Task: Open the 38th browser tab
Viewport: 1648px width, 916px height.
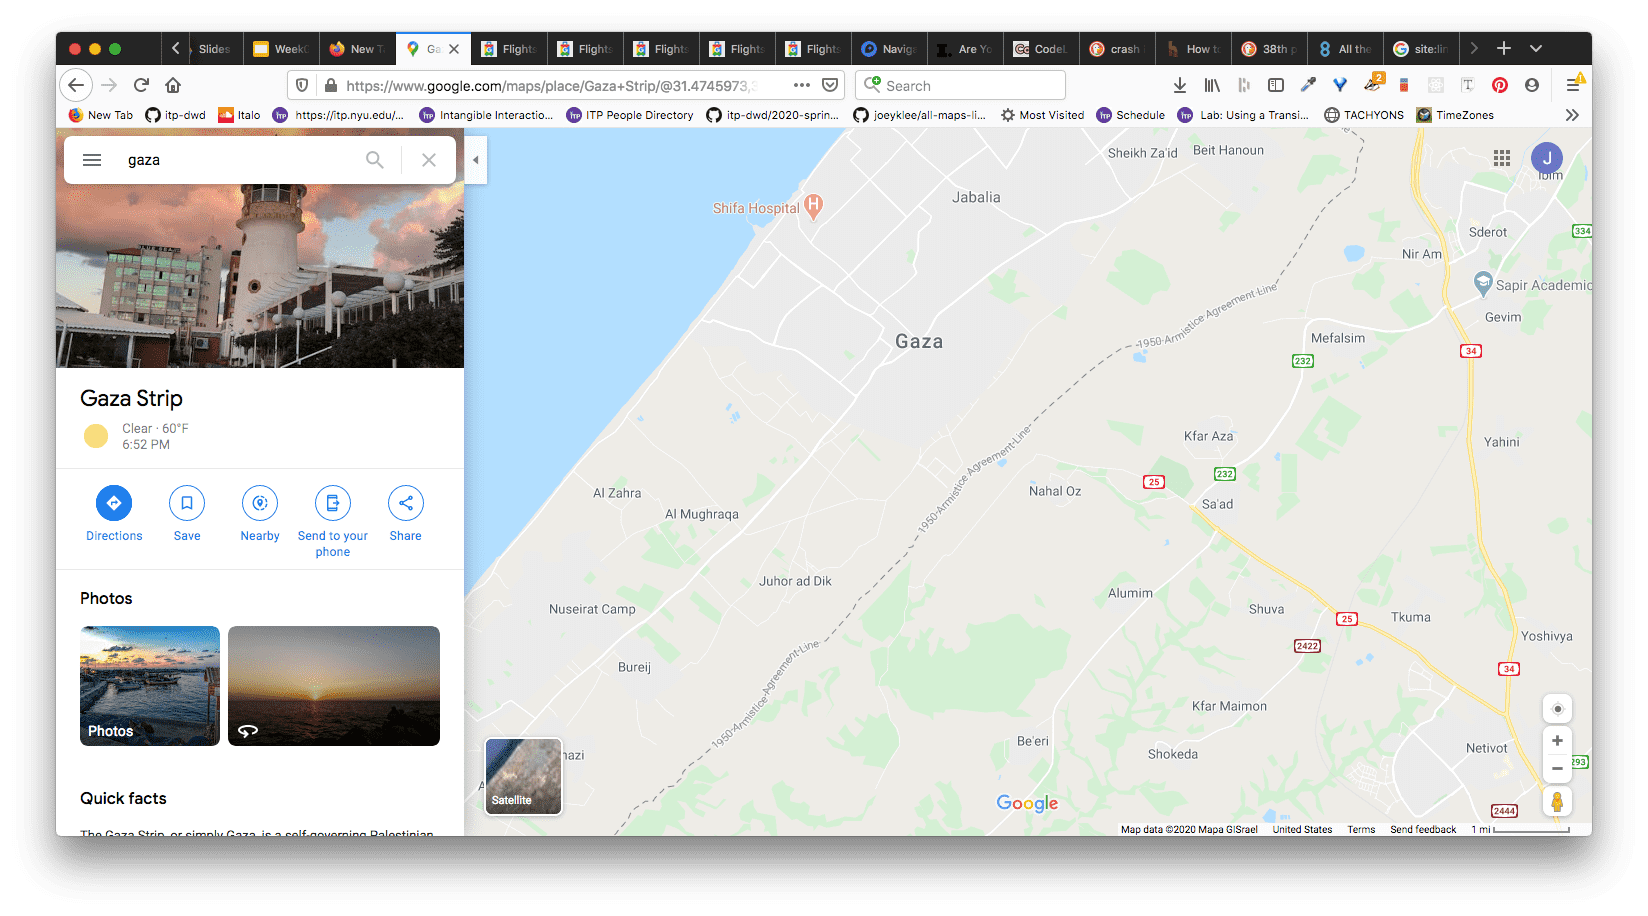Action: [x=1270, y=49]
